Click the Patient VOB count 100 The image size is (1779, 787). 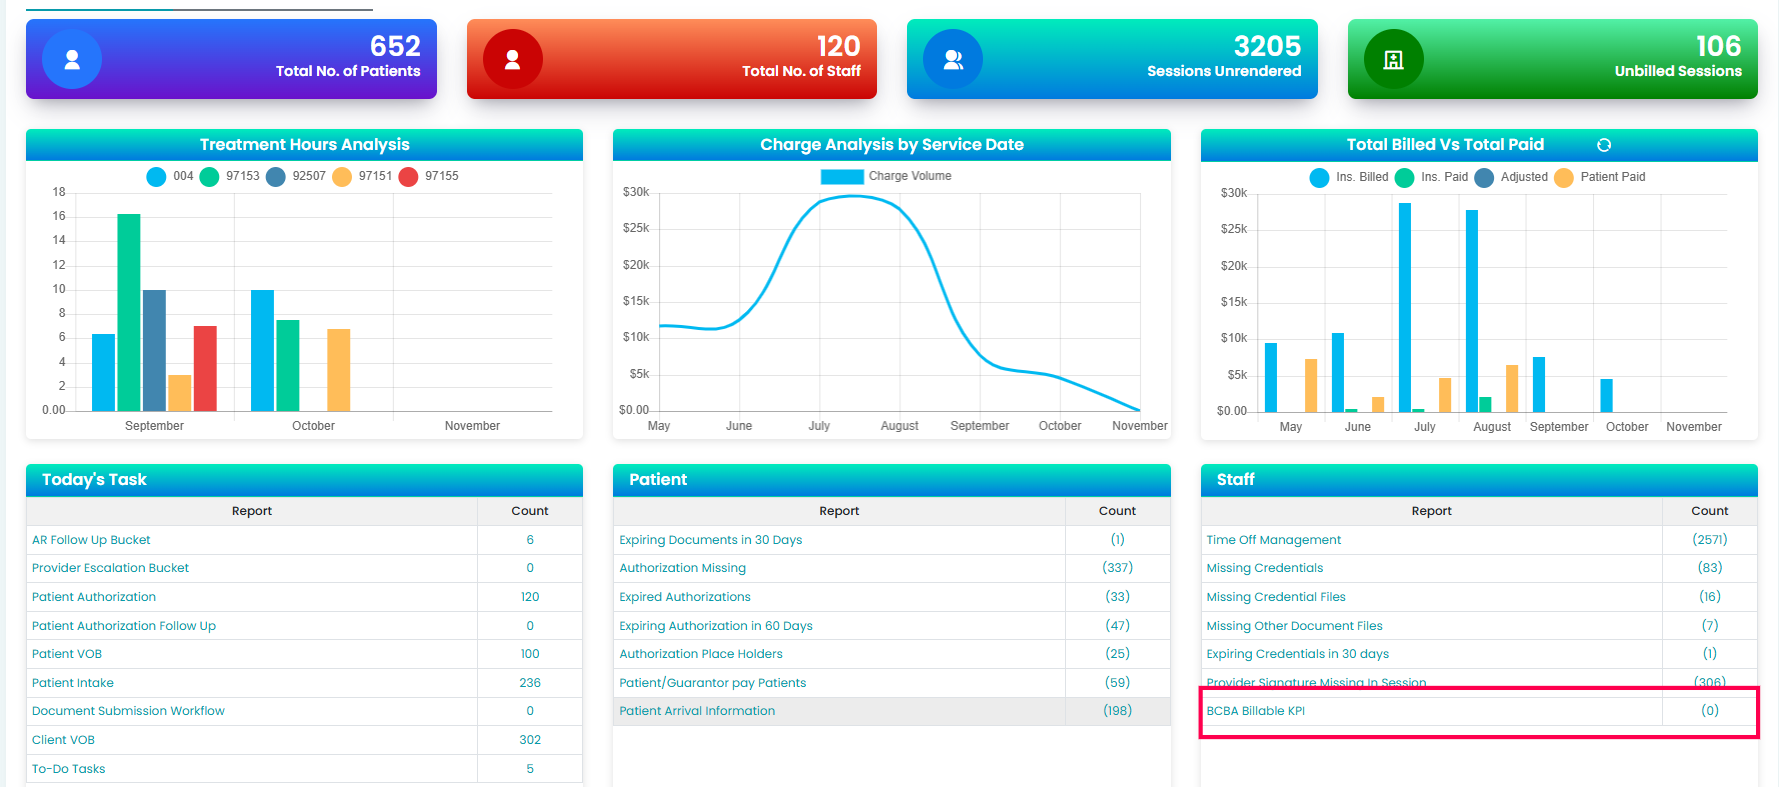coord(530,654)
